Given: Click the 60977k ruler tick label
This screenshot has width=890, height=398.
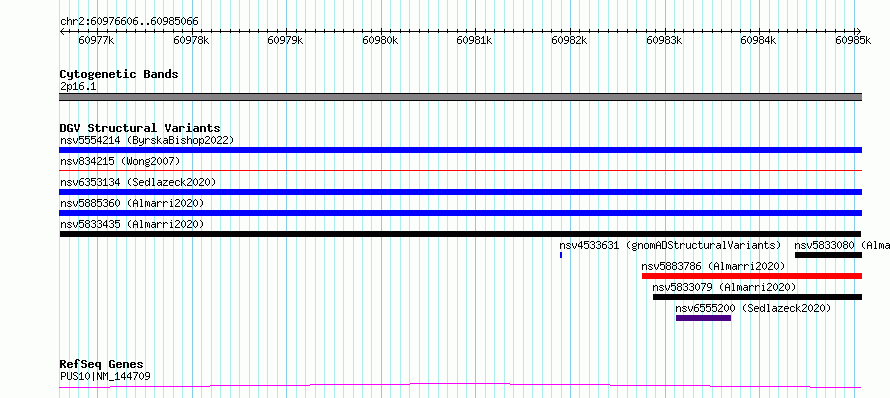Looking at the screenshot, I should [x=96, y=40].
